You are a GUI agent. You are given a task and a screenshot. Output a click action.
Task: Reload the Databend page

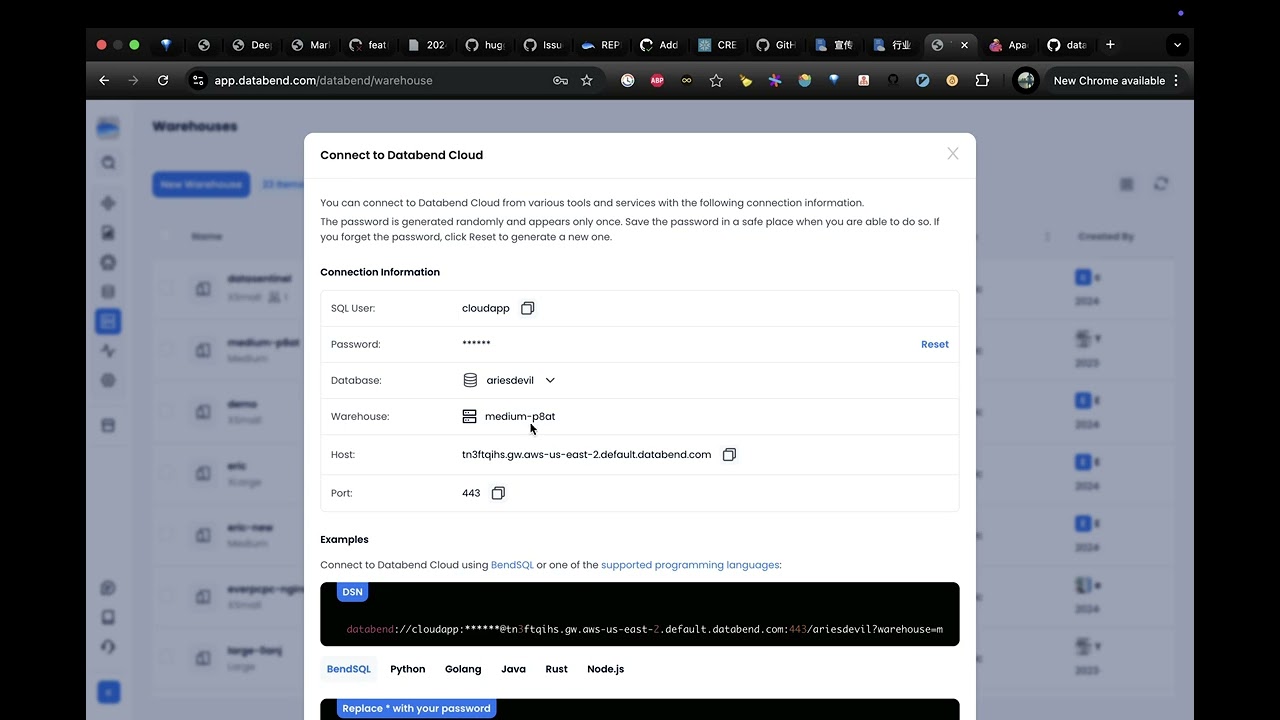pos(163,80)
